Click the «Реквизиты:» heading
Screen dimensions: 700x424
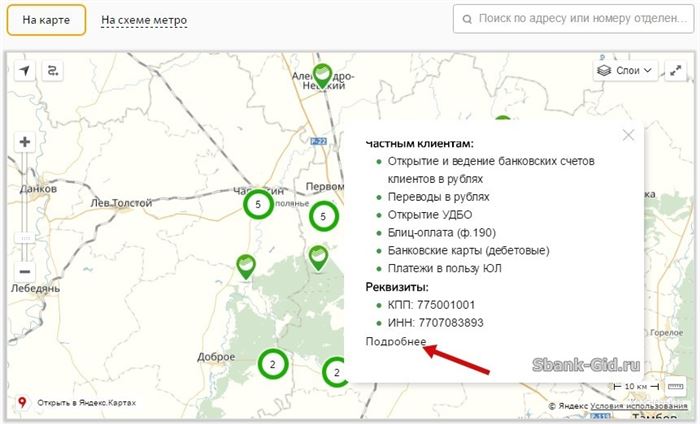coord(397,287)
